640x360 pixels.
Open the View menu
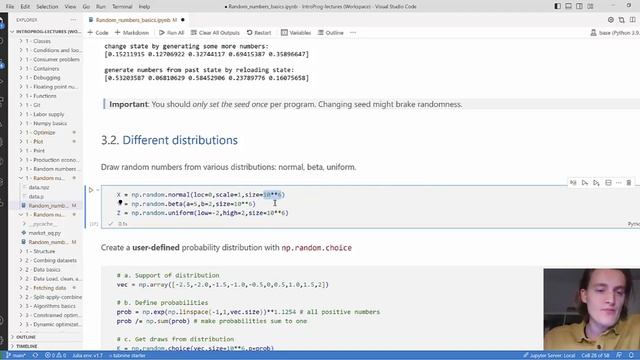(70, 7)
